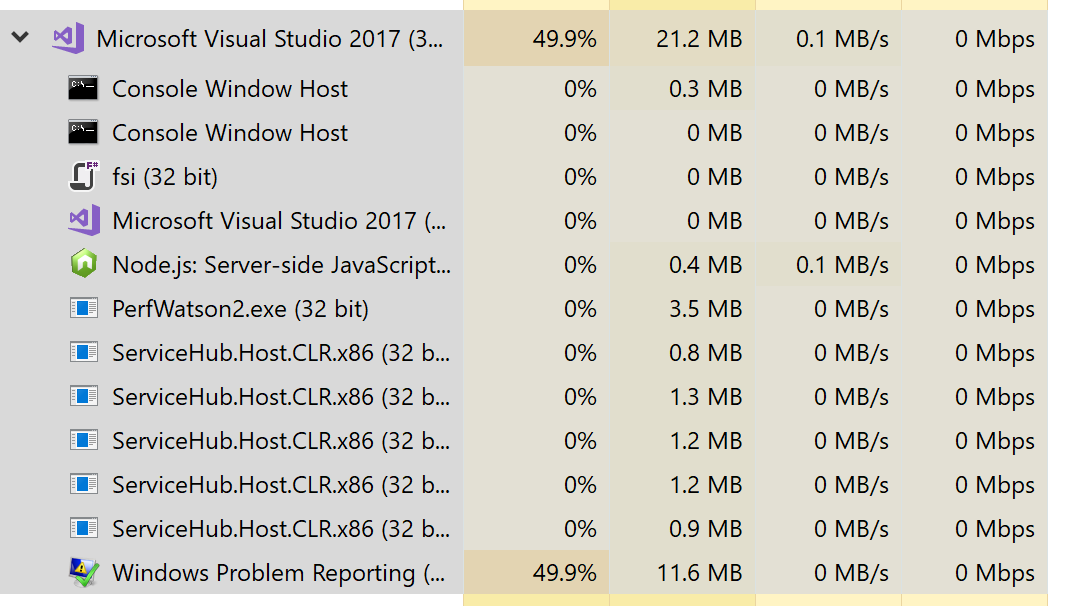Click the first Console Window Host icon
Screen dimensions: 1068x606
coord(83,88)
